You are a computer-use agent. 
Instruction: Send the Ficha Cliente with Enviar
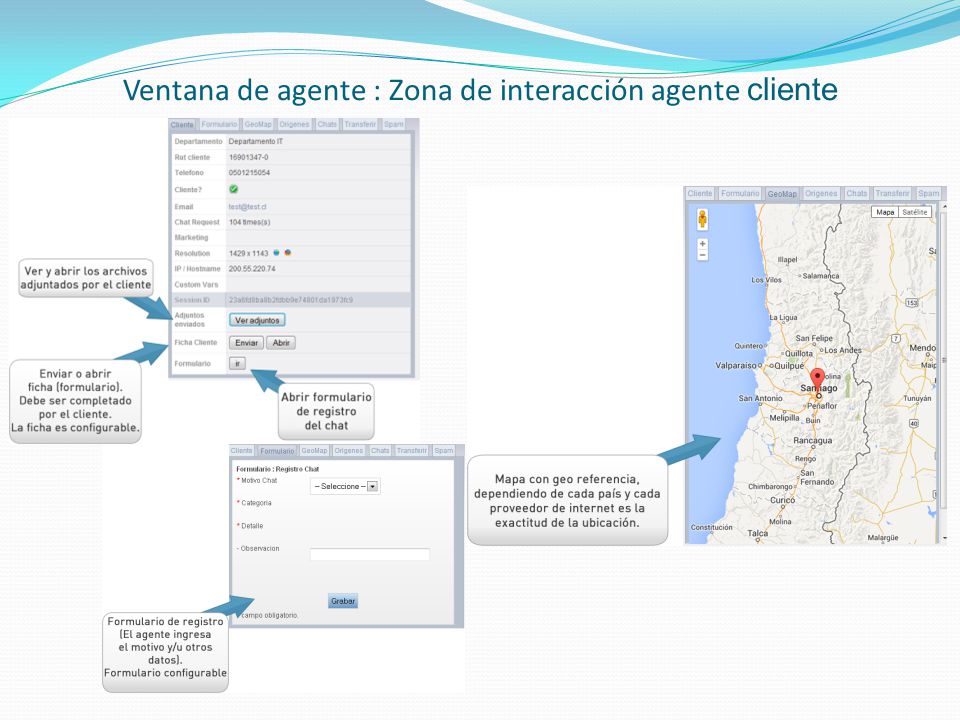247,343
